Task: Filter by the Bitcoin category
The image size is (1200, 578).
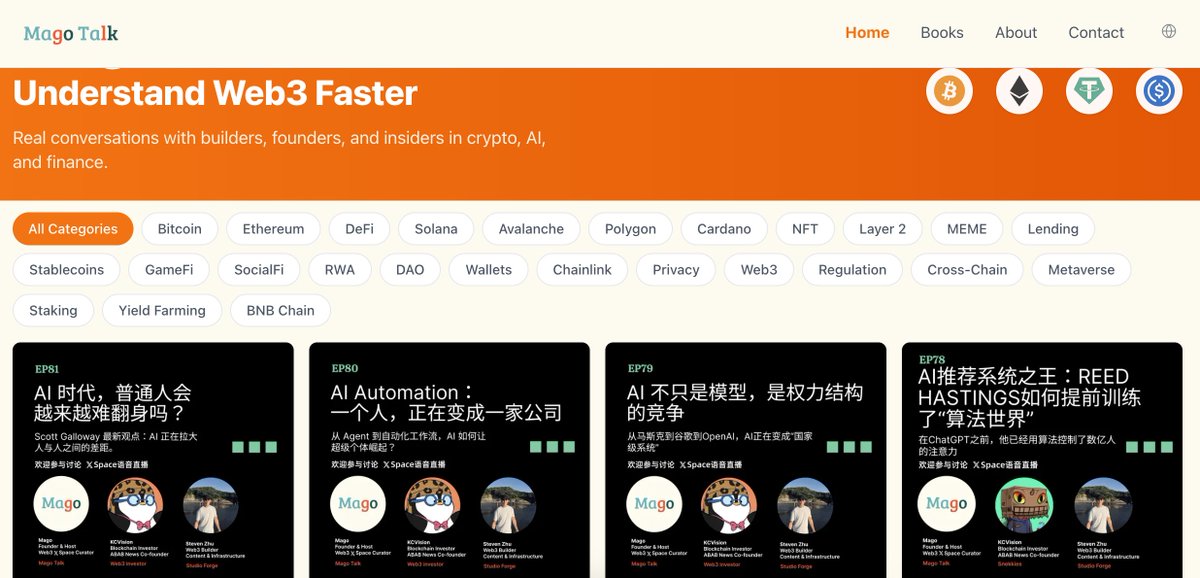Action: [180, 229]
